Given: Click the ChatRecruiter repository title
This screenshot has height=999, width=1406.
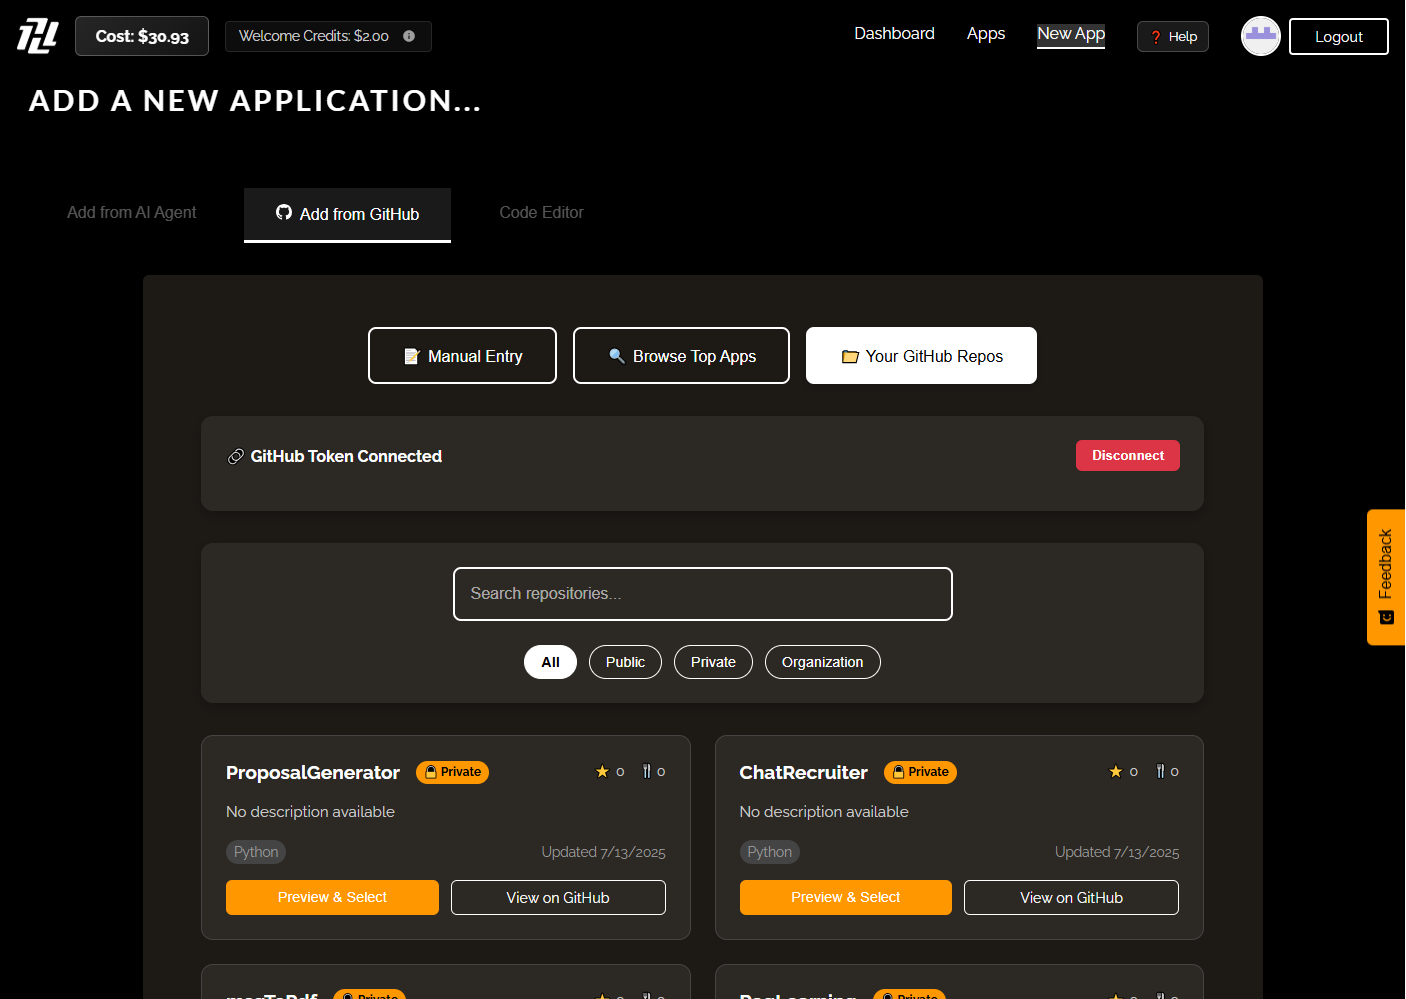Looking at the screenshot, I should pos(803,772).
